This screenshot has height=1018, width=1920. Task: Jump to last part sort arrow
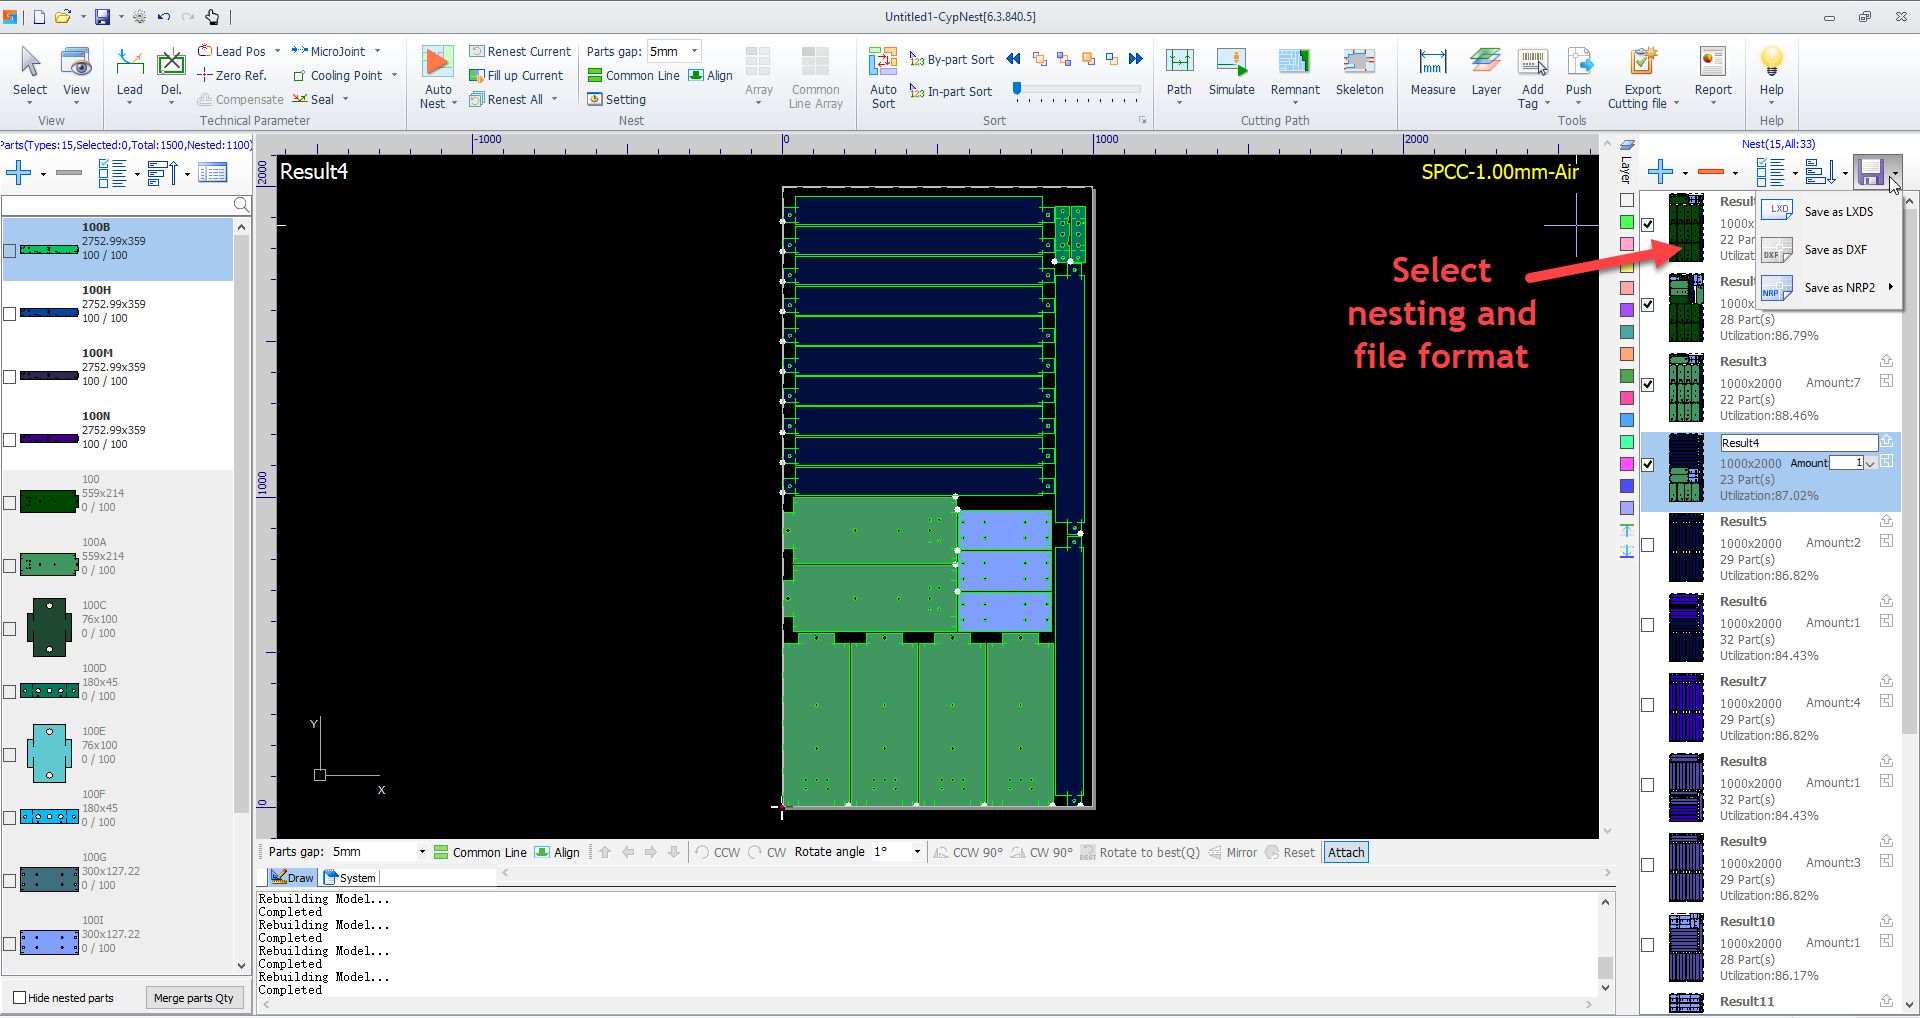[1136, 59]
